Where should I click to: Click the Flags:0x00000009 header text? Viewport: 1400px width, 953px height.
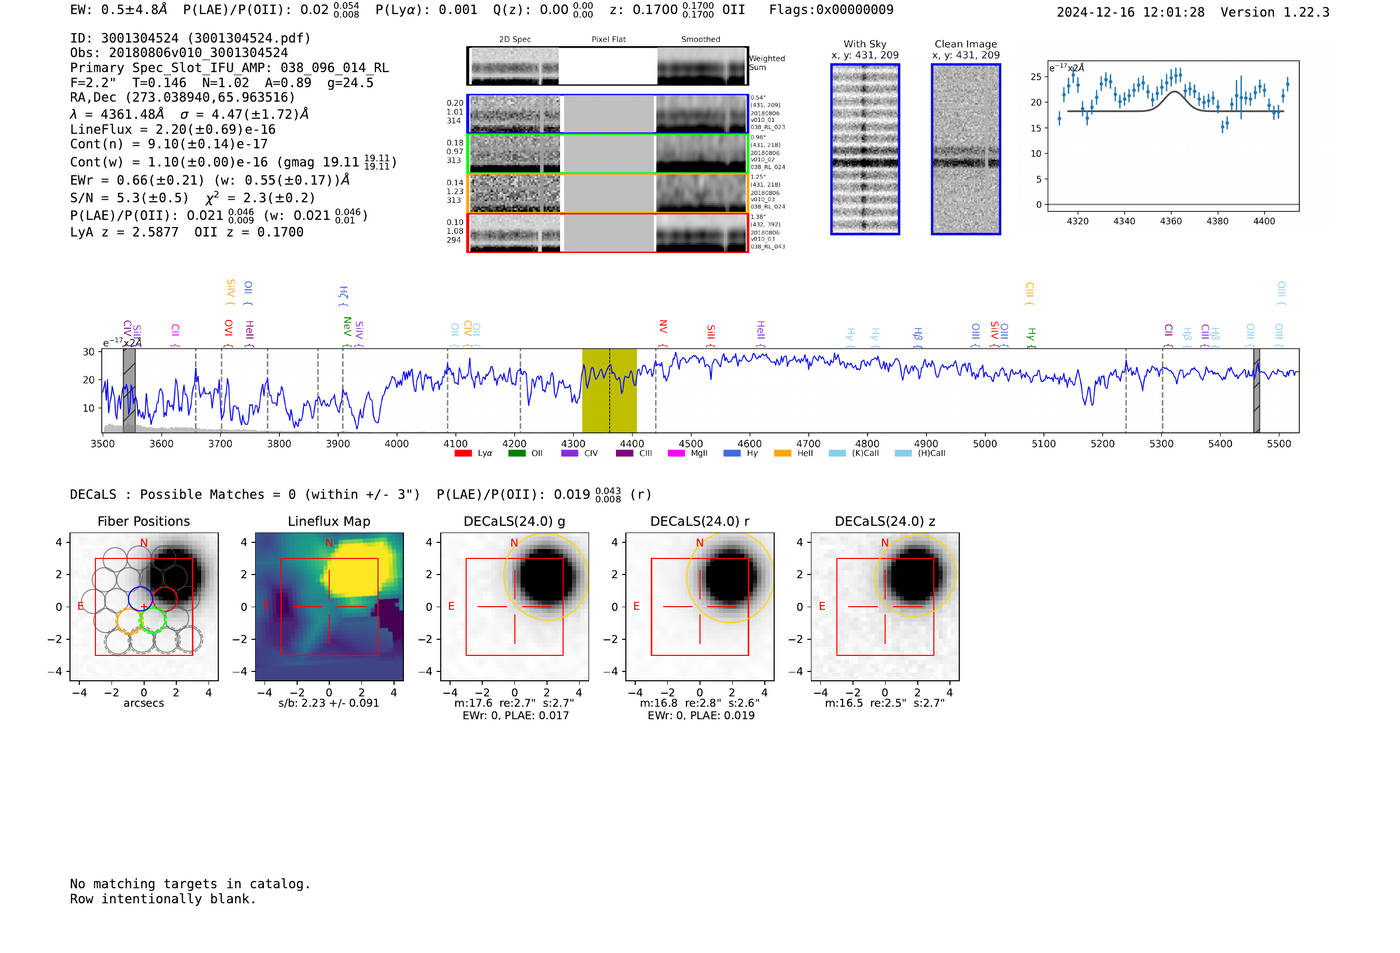point(831,10)
